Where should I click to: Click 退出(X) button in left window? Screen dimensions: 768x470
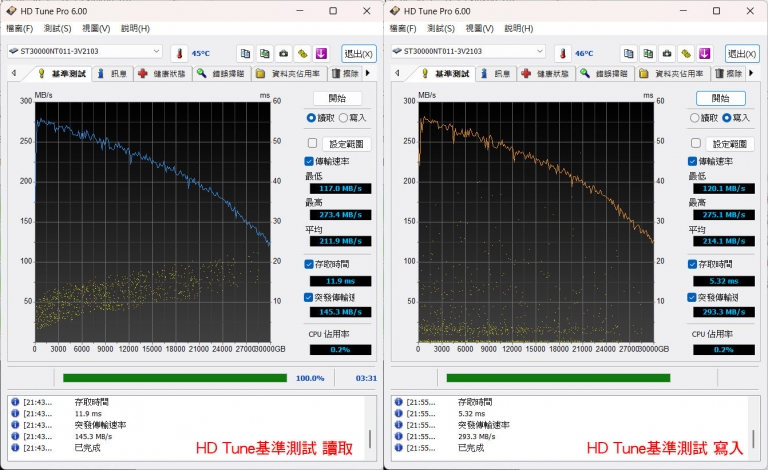click(x=359, y=53)
